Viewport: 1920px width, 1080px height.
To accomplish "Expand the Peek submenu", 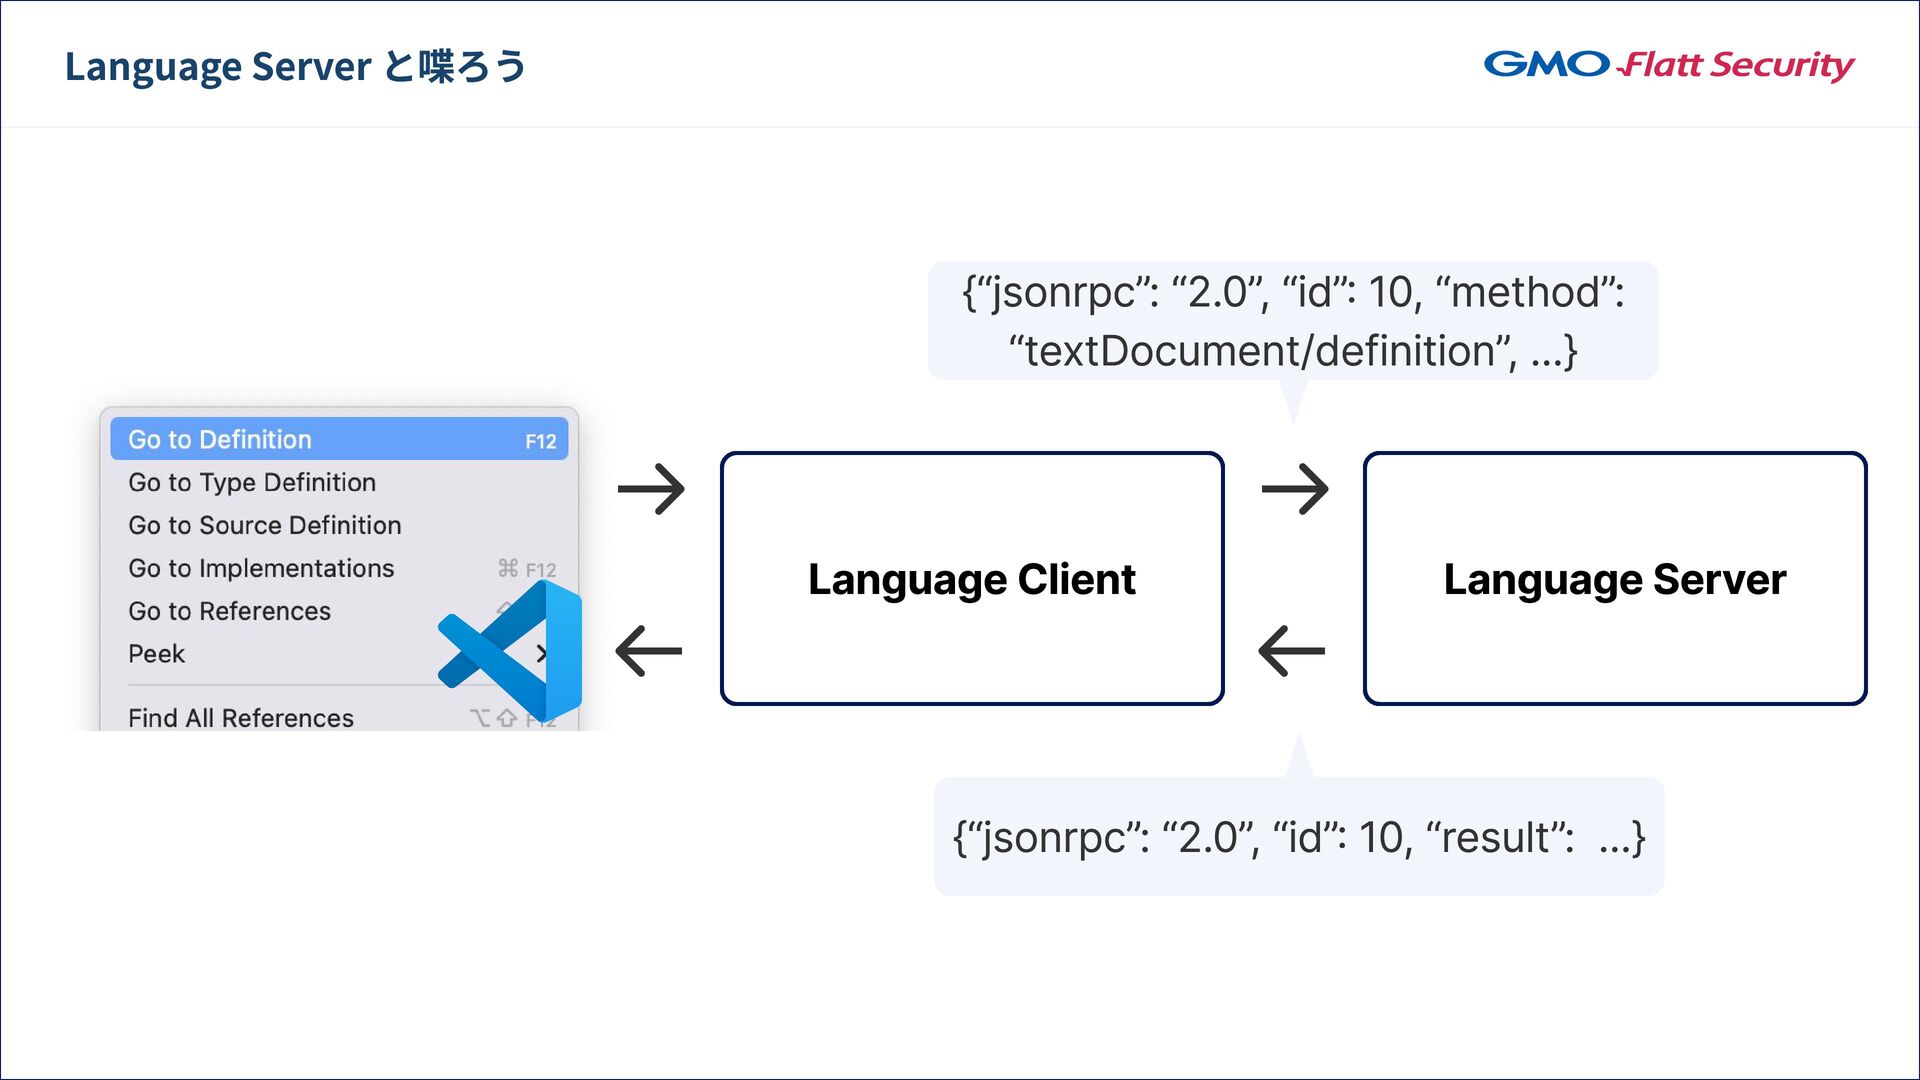I will [x=157, y=654].
